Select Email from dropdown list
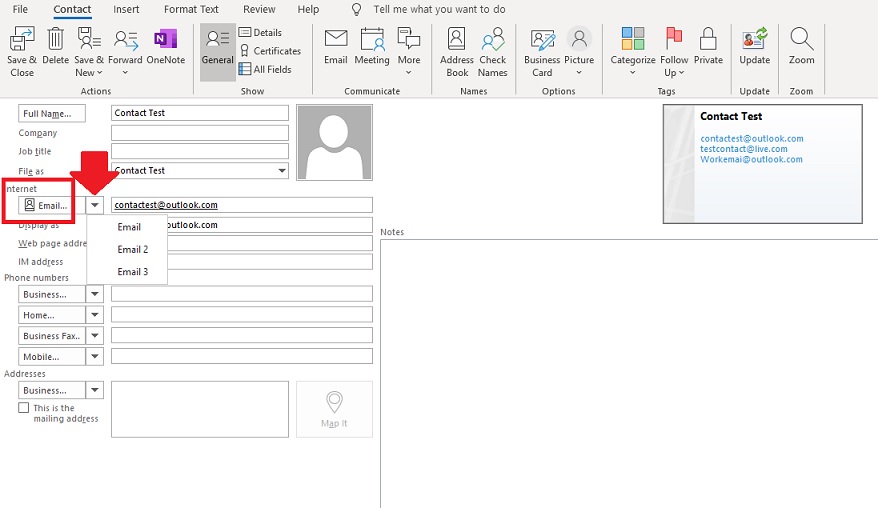Viewport: 878px width, 508px height. point(127,227)
